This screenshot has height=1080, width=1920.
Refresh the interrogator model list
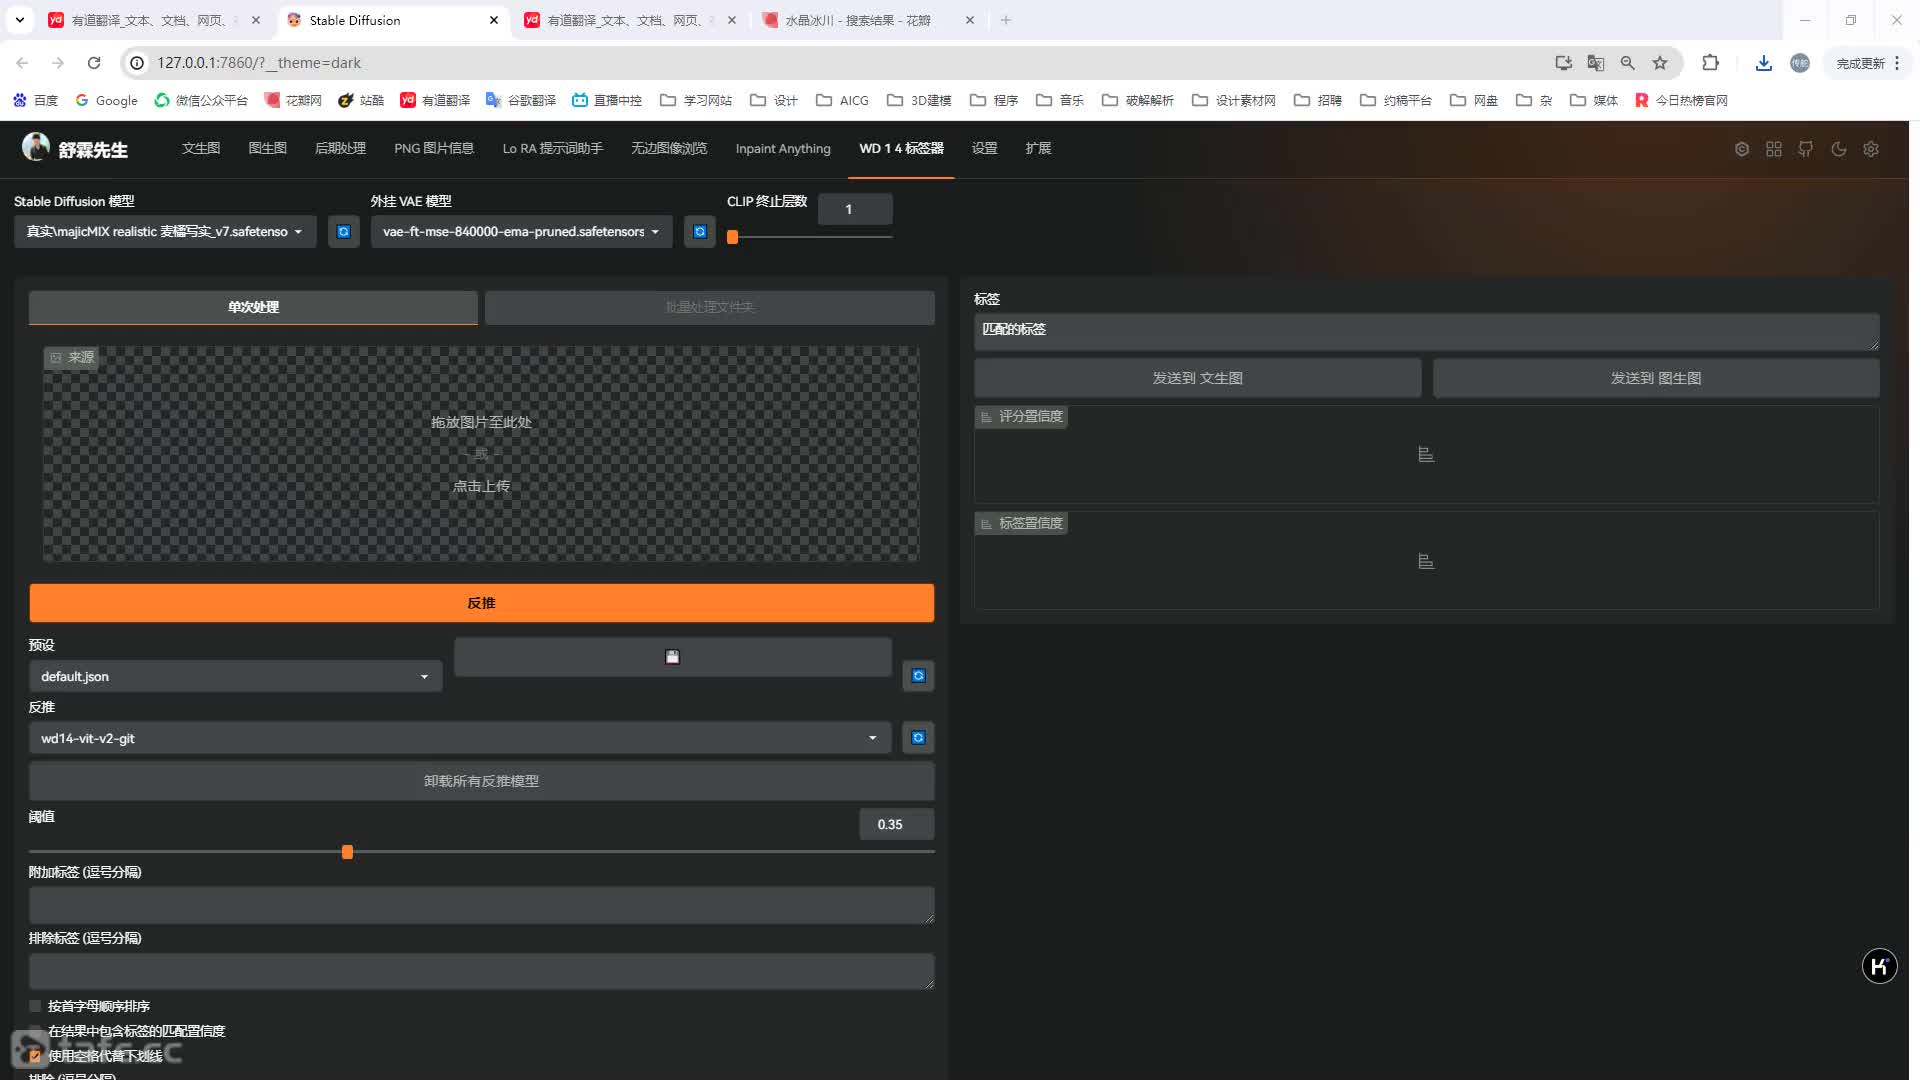tap(918, 738)
